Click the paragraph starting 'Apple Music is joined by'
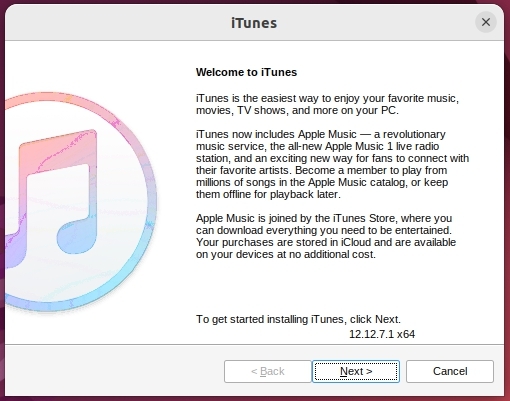The width and height of the screenshot is (510, 401). (x=326, y=236)
